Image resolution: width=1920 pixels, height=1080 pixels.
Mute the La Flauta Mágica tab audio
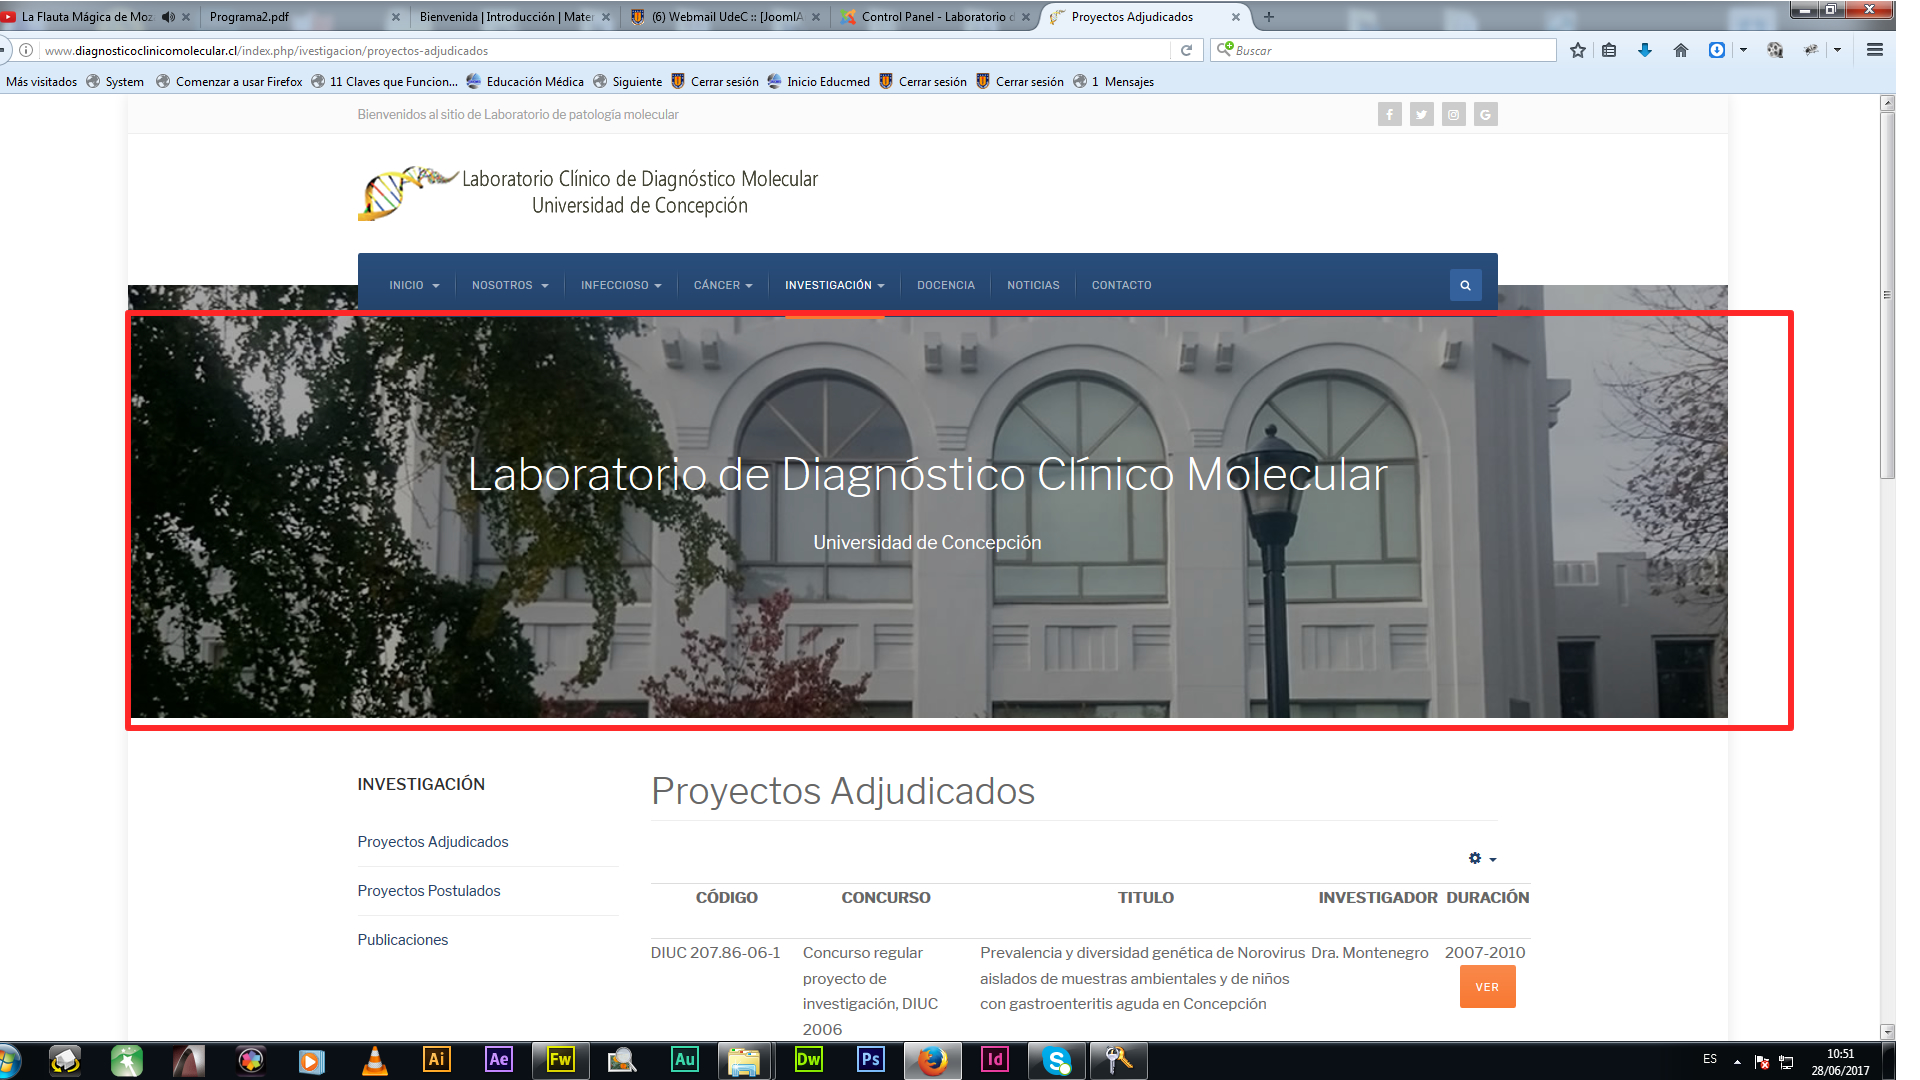pyautogui.click(x=168, y=17)
